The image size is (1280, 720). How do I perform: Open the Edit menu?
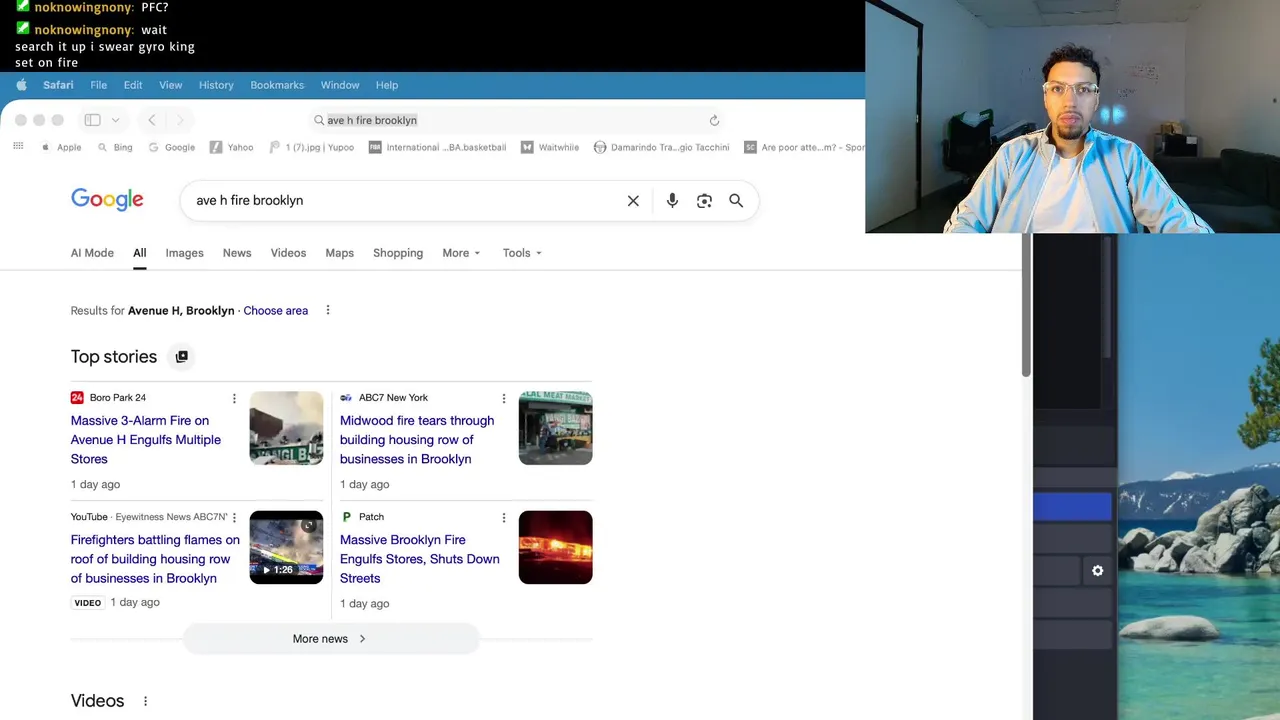coord(133,85)
